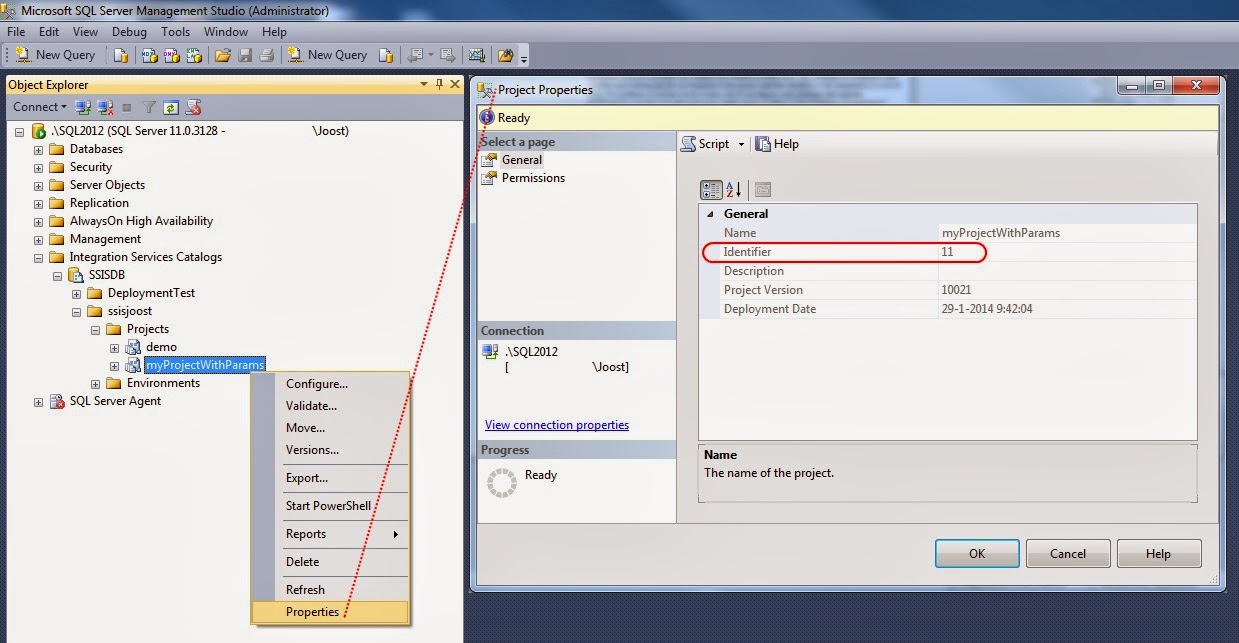Viewport: 1239px width, 643px height.
Task: Open the Activity Monitor toolbar icon
Action: point(477,55)
